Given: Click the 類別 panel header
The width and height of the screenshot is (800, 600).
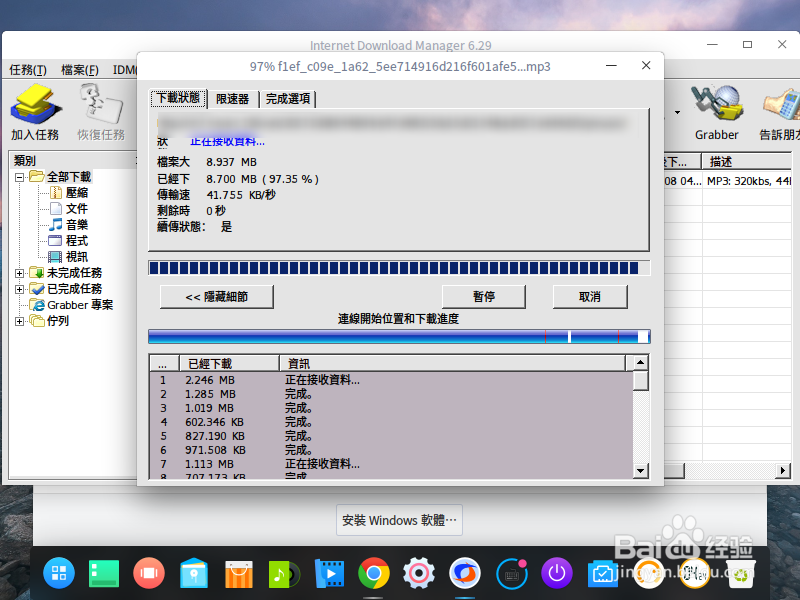Looking at the screenshot, I should click(72, 161).
